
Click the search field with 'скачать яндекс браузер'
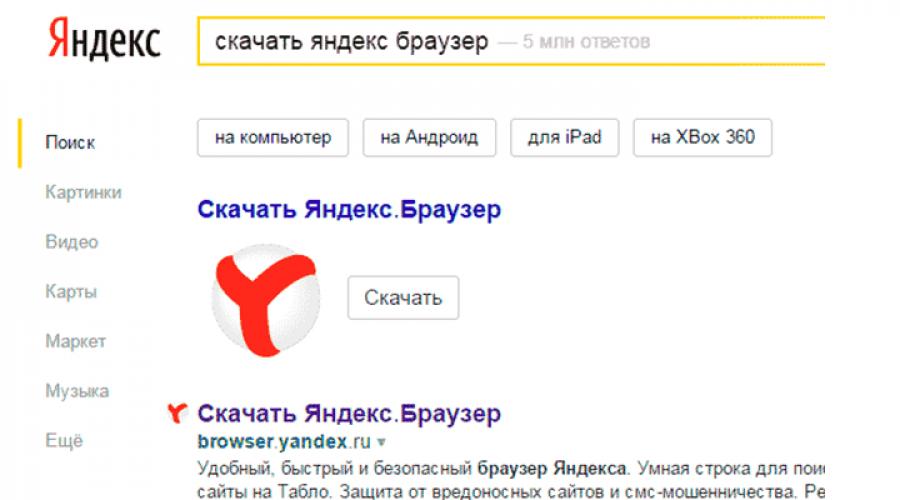(x=511, y=41)
